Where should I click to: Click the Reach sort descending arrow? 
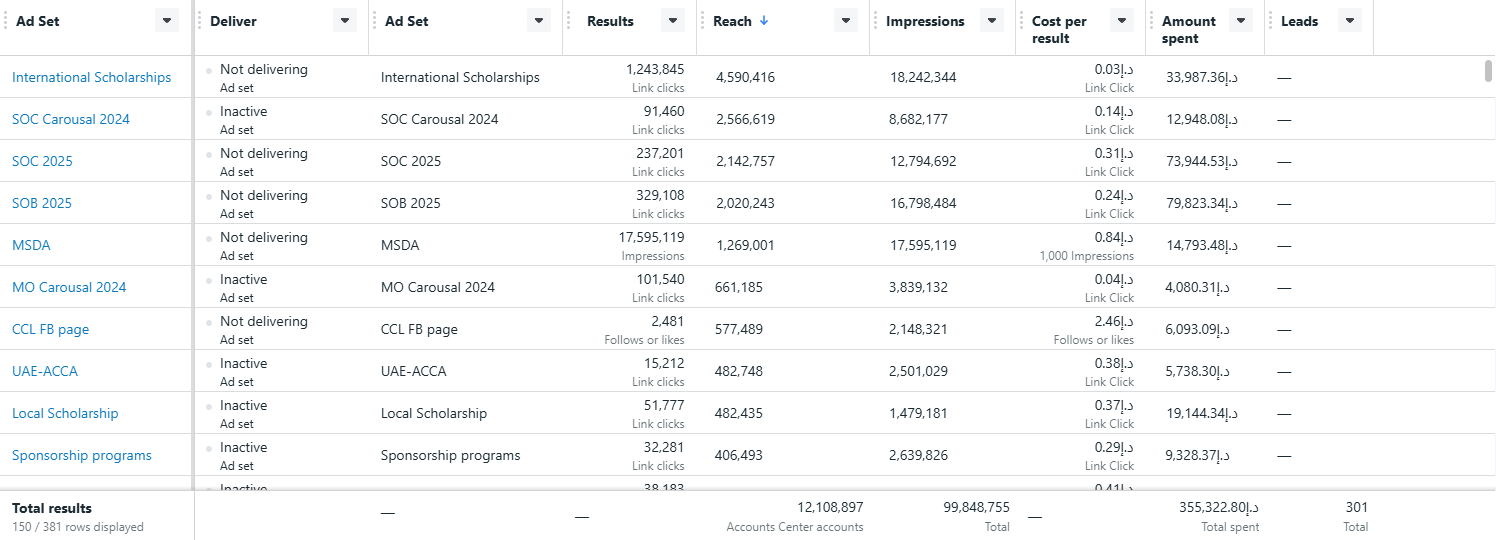tap(764, 21)
